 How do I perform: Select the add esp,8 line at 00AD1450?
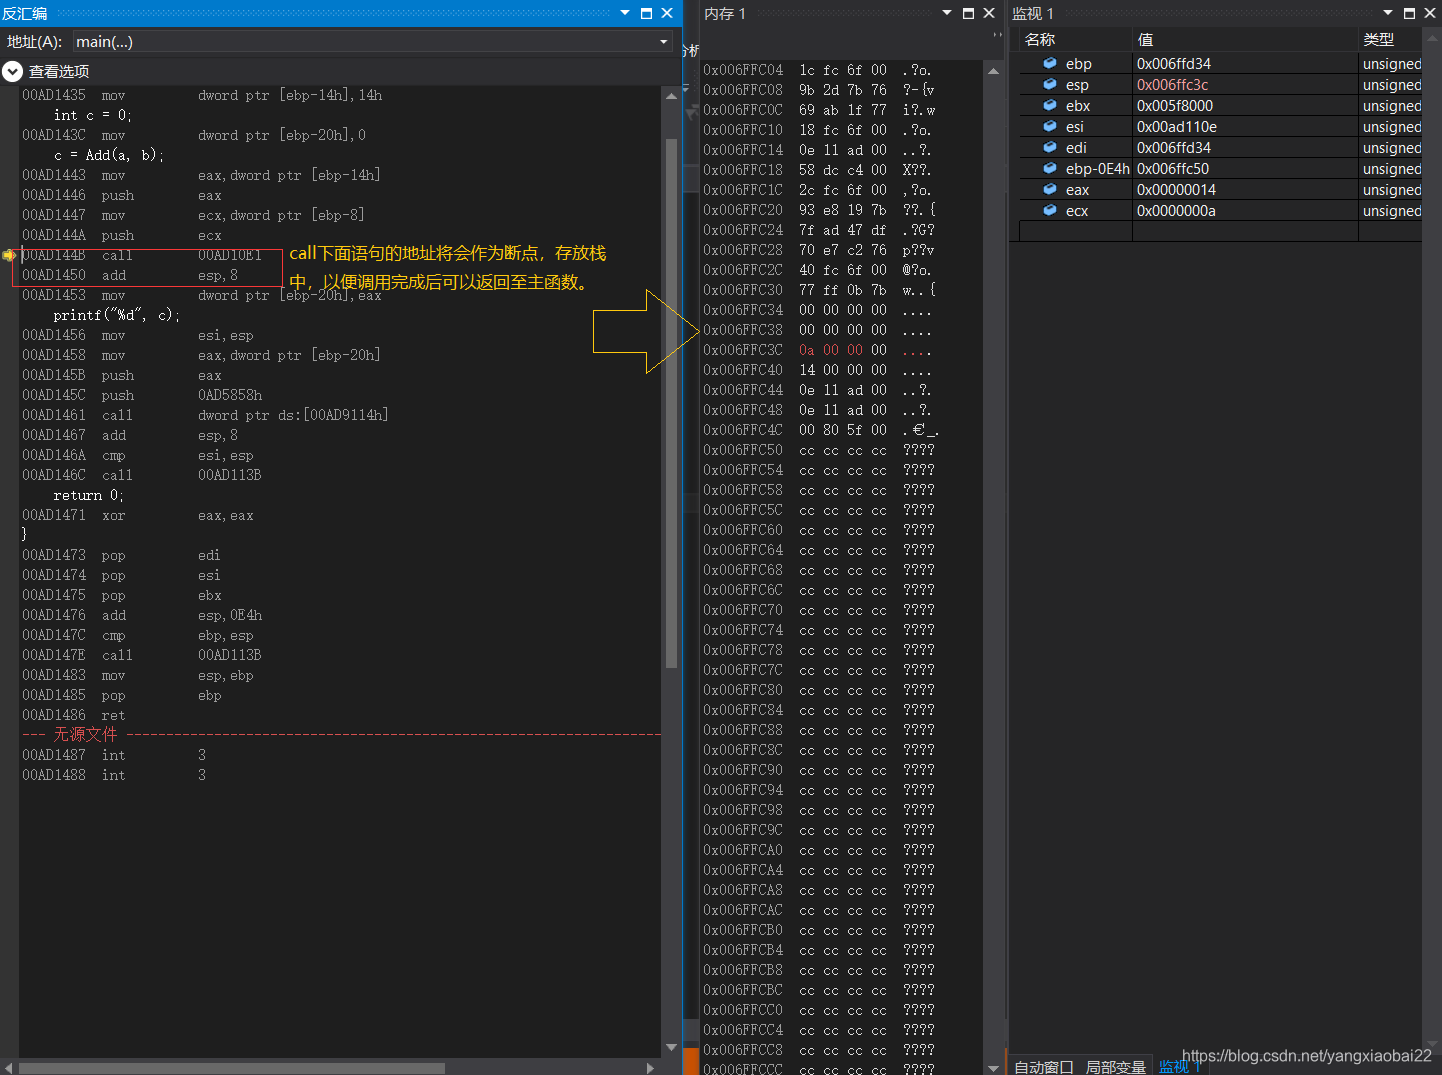130,275
